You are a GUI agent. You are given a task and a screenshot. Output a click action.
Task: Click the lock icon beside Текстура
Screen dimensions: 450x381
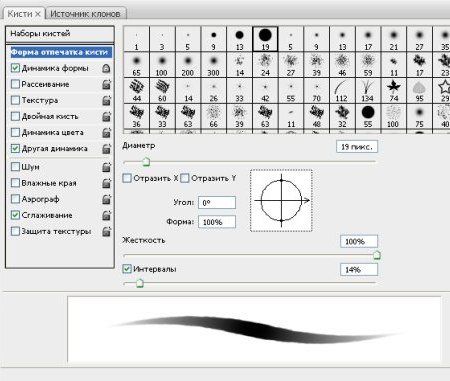click(x=106, y=100)
